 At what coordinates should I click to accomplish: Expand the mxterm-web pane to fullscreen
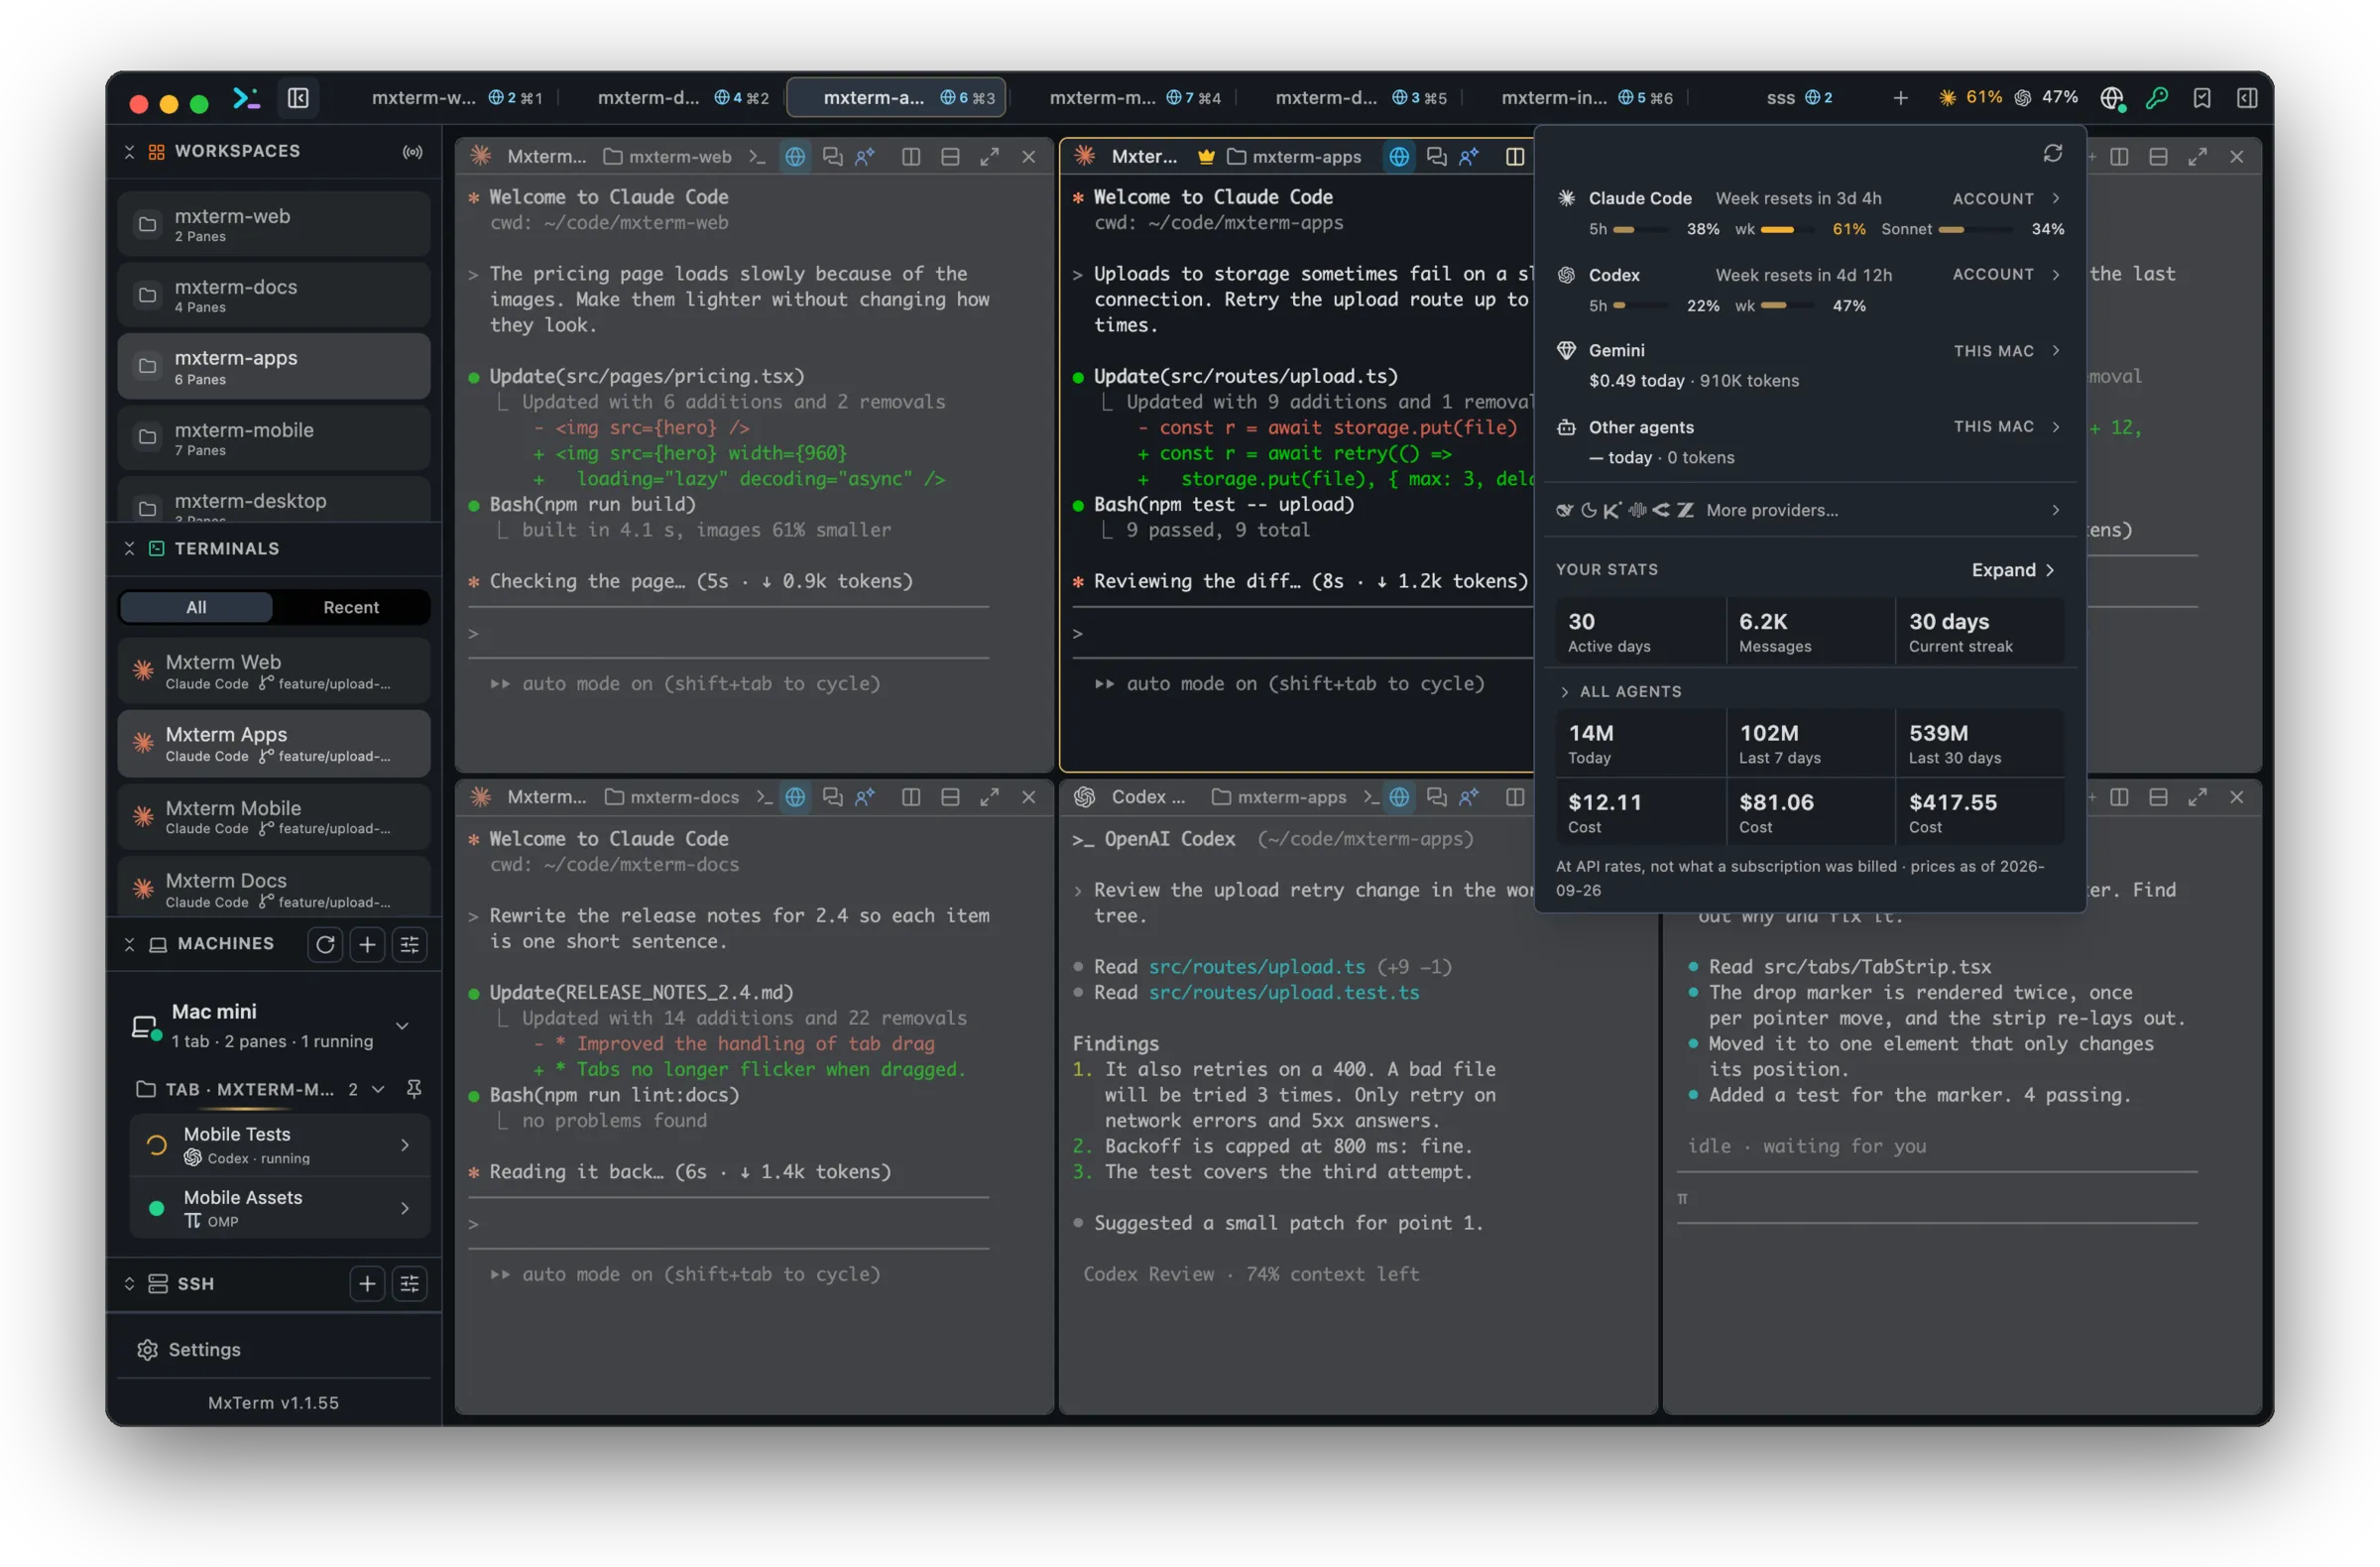pyautogui.click(x=989, y=156)
